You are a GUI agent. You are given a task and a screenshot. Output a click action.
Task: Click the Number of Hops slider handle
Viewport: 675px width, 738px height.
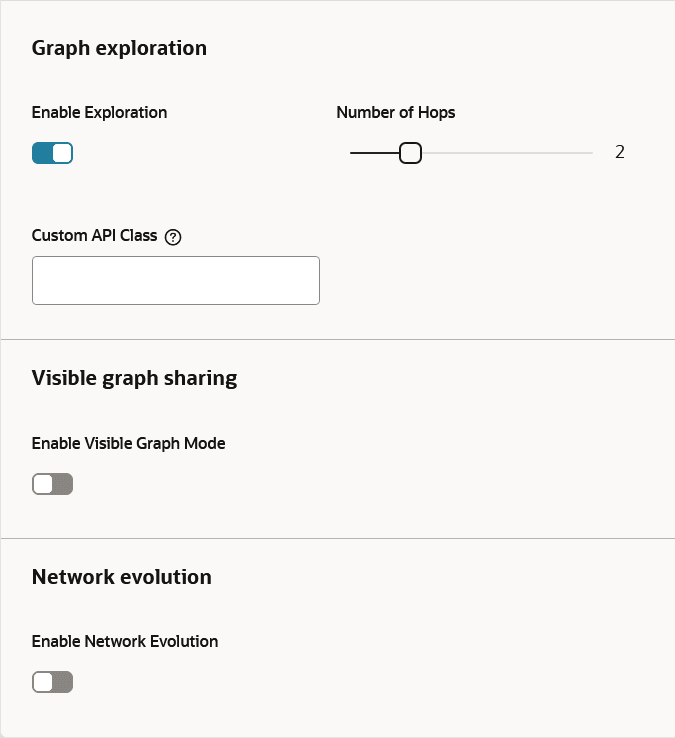click(410, 153)
